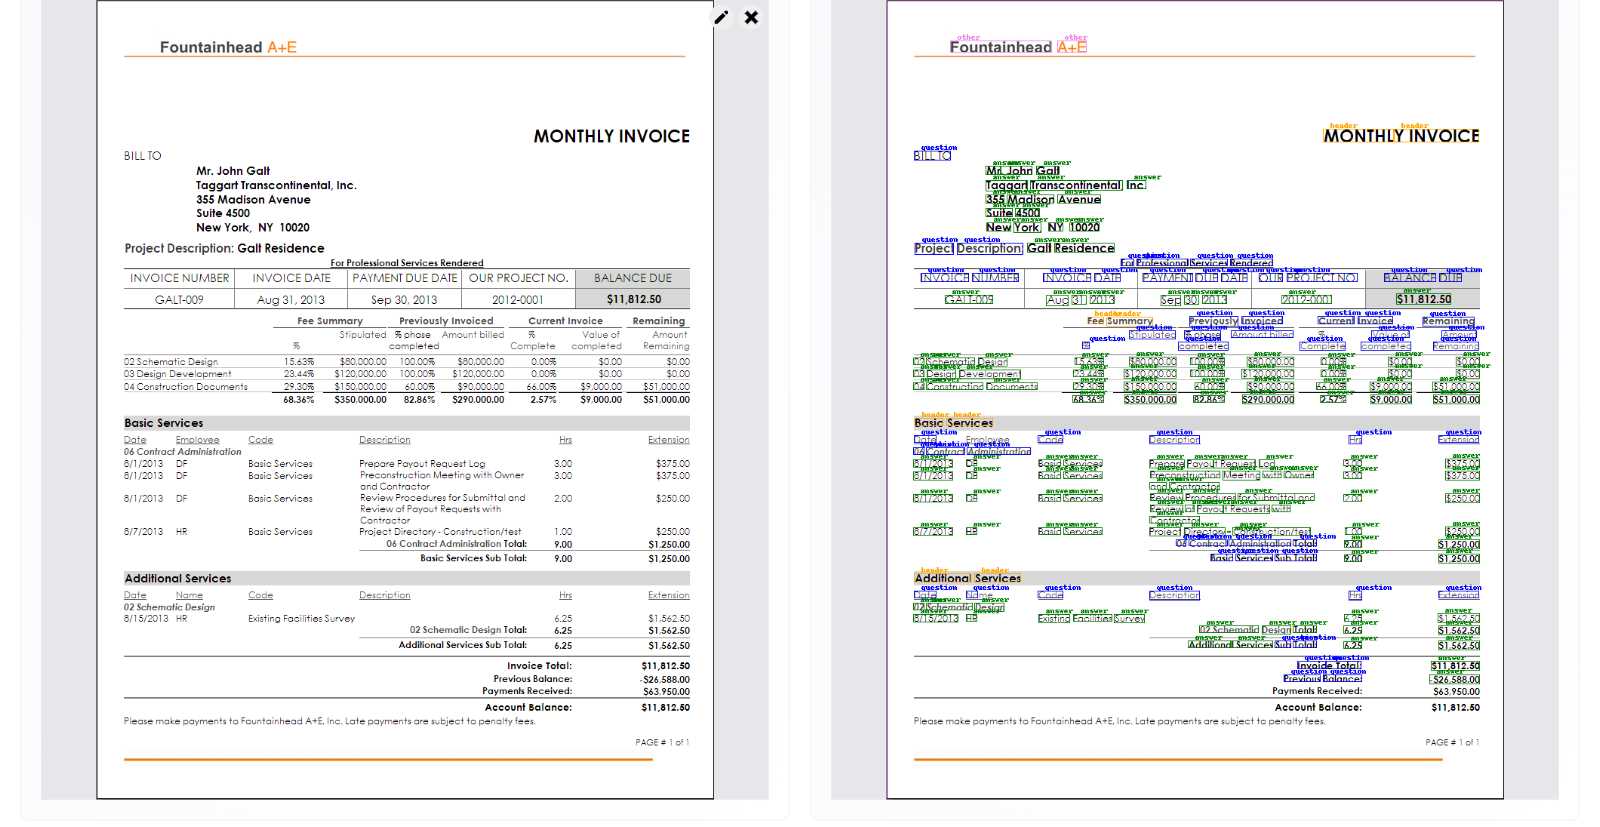Viewport: 1600px width, 827px height.
Task: Click 'Basic Services' annotated header in right document
Action: click(953, 423)
